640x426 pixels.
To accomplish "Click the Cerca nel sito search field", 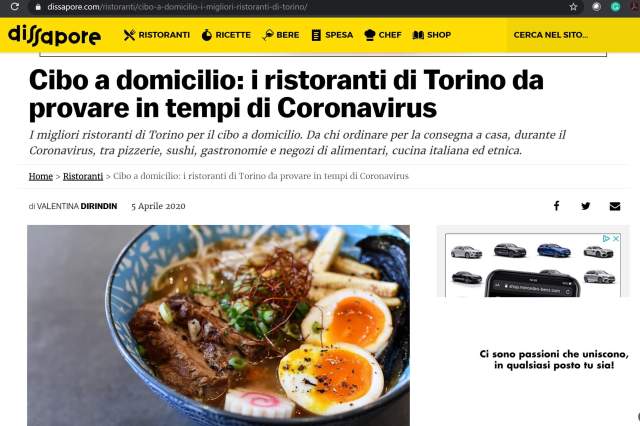I will tap(571, 35).
